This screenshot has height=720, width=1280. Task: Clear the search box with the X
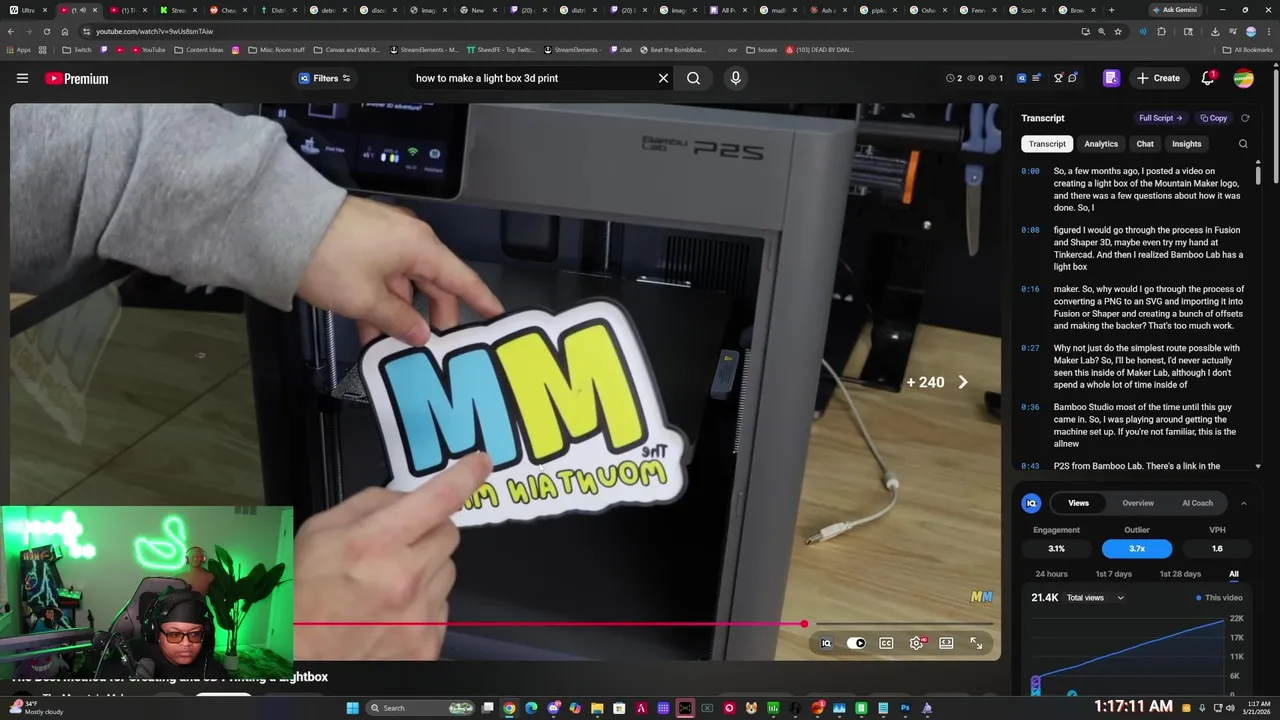pyautogui.click(x=663, y=78)
